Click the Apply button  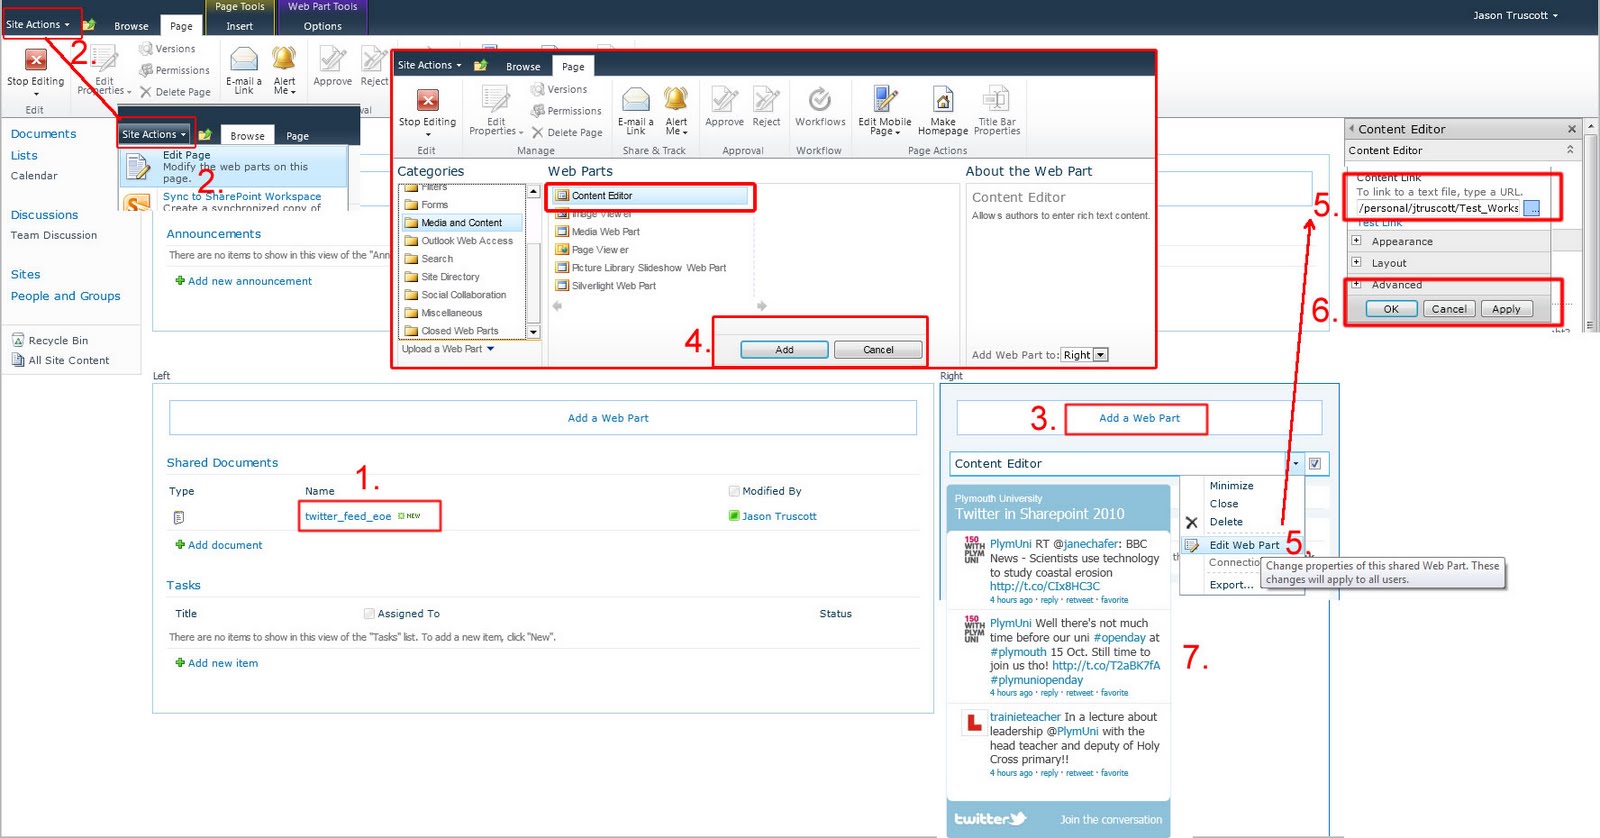tap(1506, 309)
